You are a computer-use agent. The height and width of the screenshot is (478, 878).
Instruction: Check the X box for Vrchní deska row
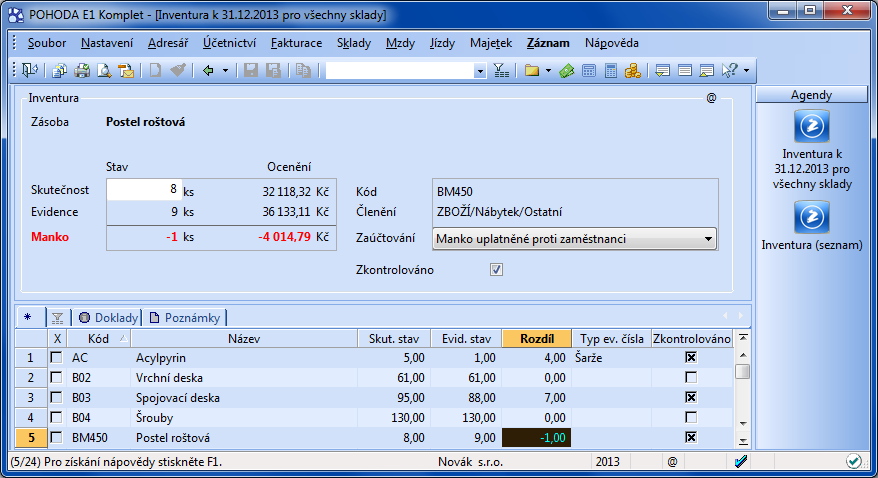(x=56, y=377)
